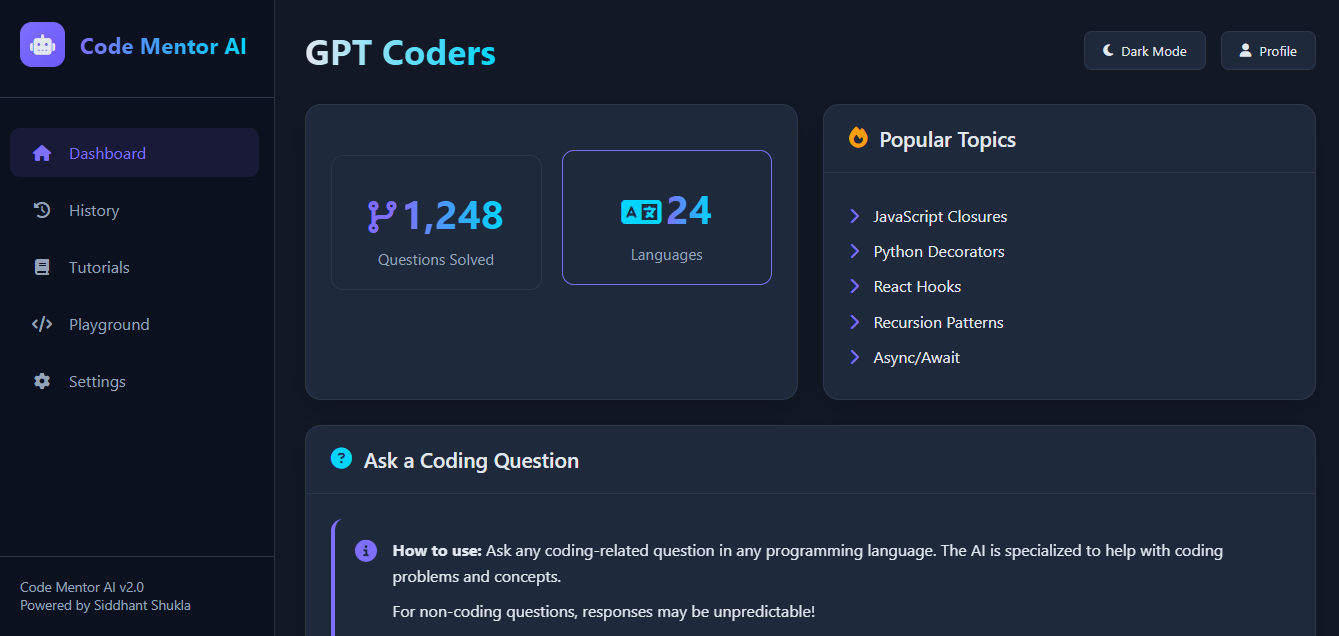Image resolution: width=1339 pixels, height=636 pixels.
Task: Open the Recursion Patterns topic
Action: tap(938, 322)
